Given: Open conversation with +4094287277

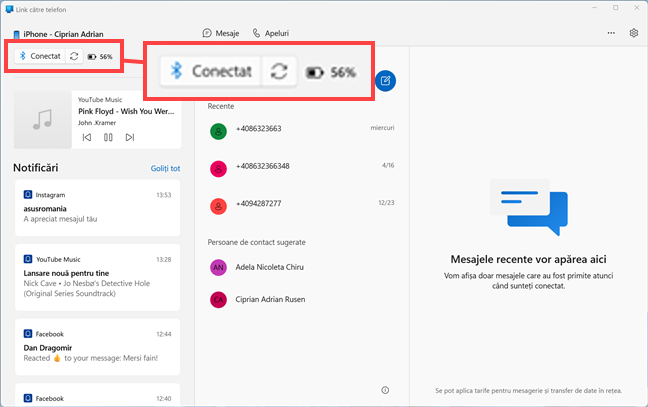Looking at the screenshot, I should click(x=302, y=206).
